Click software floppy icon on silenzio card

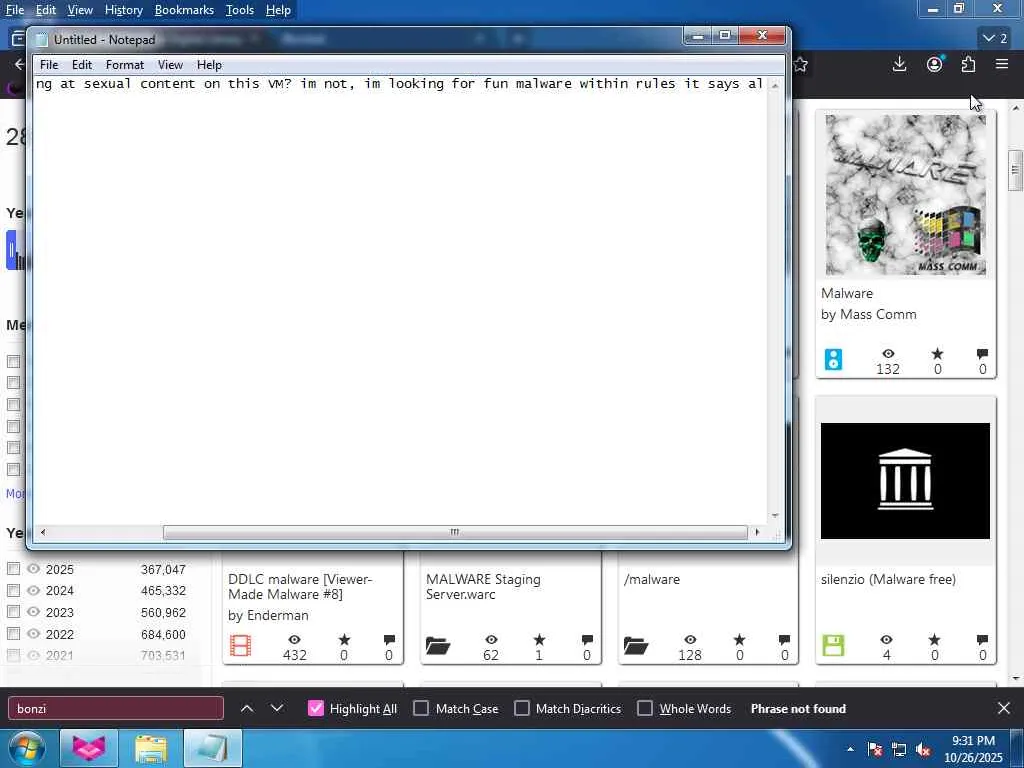[833, 646]
